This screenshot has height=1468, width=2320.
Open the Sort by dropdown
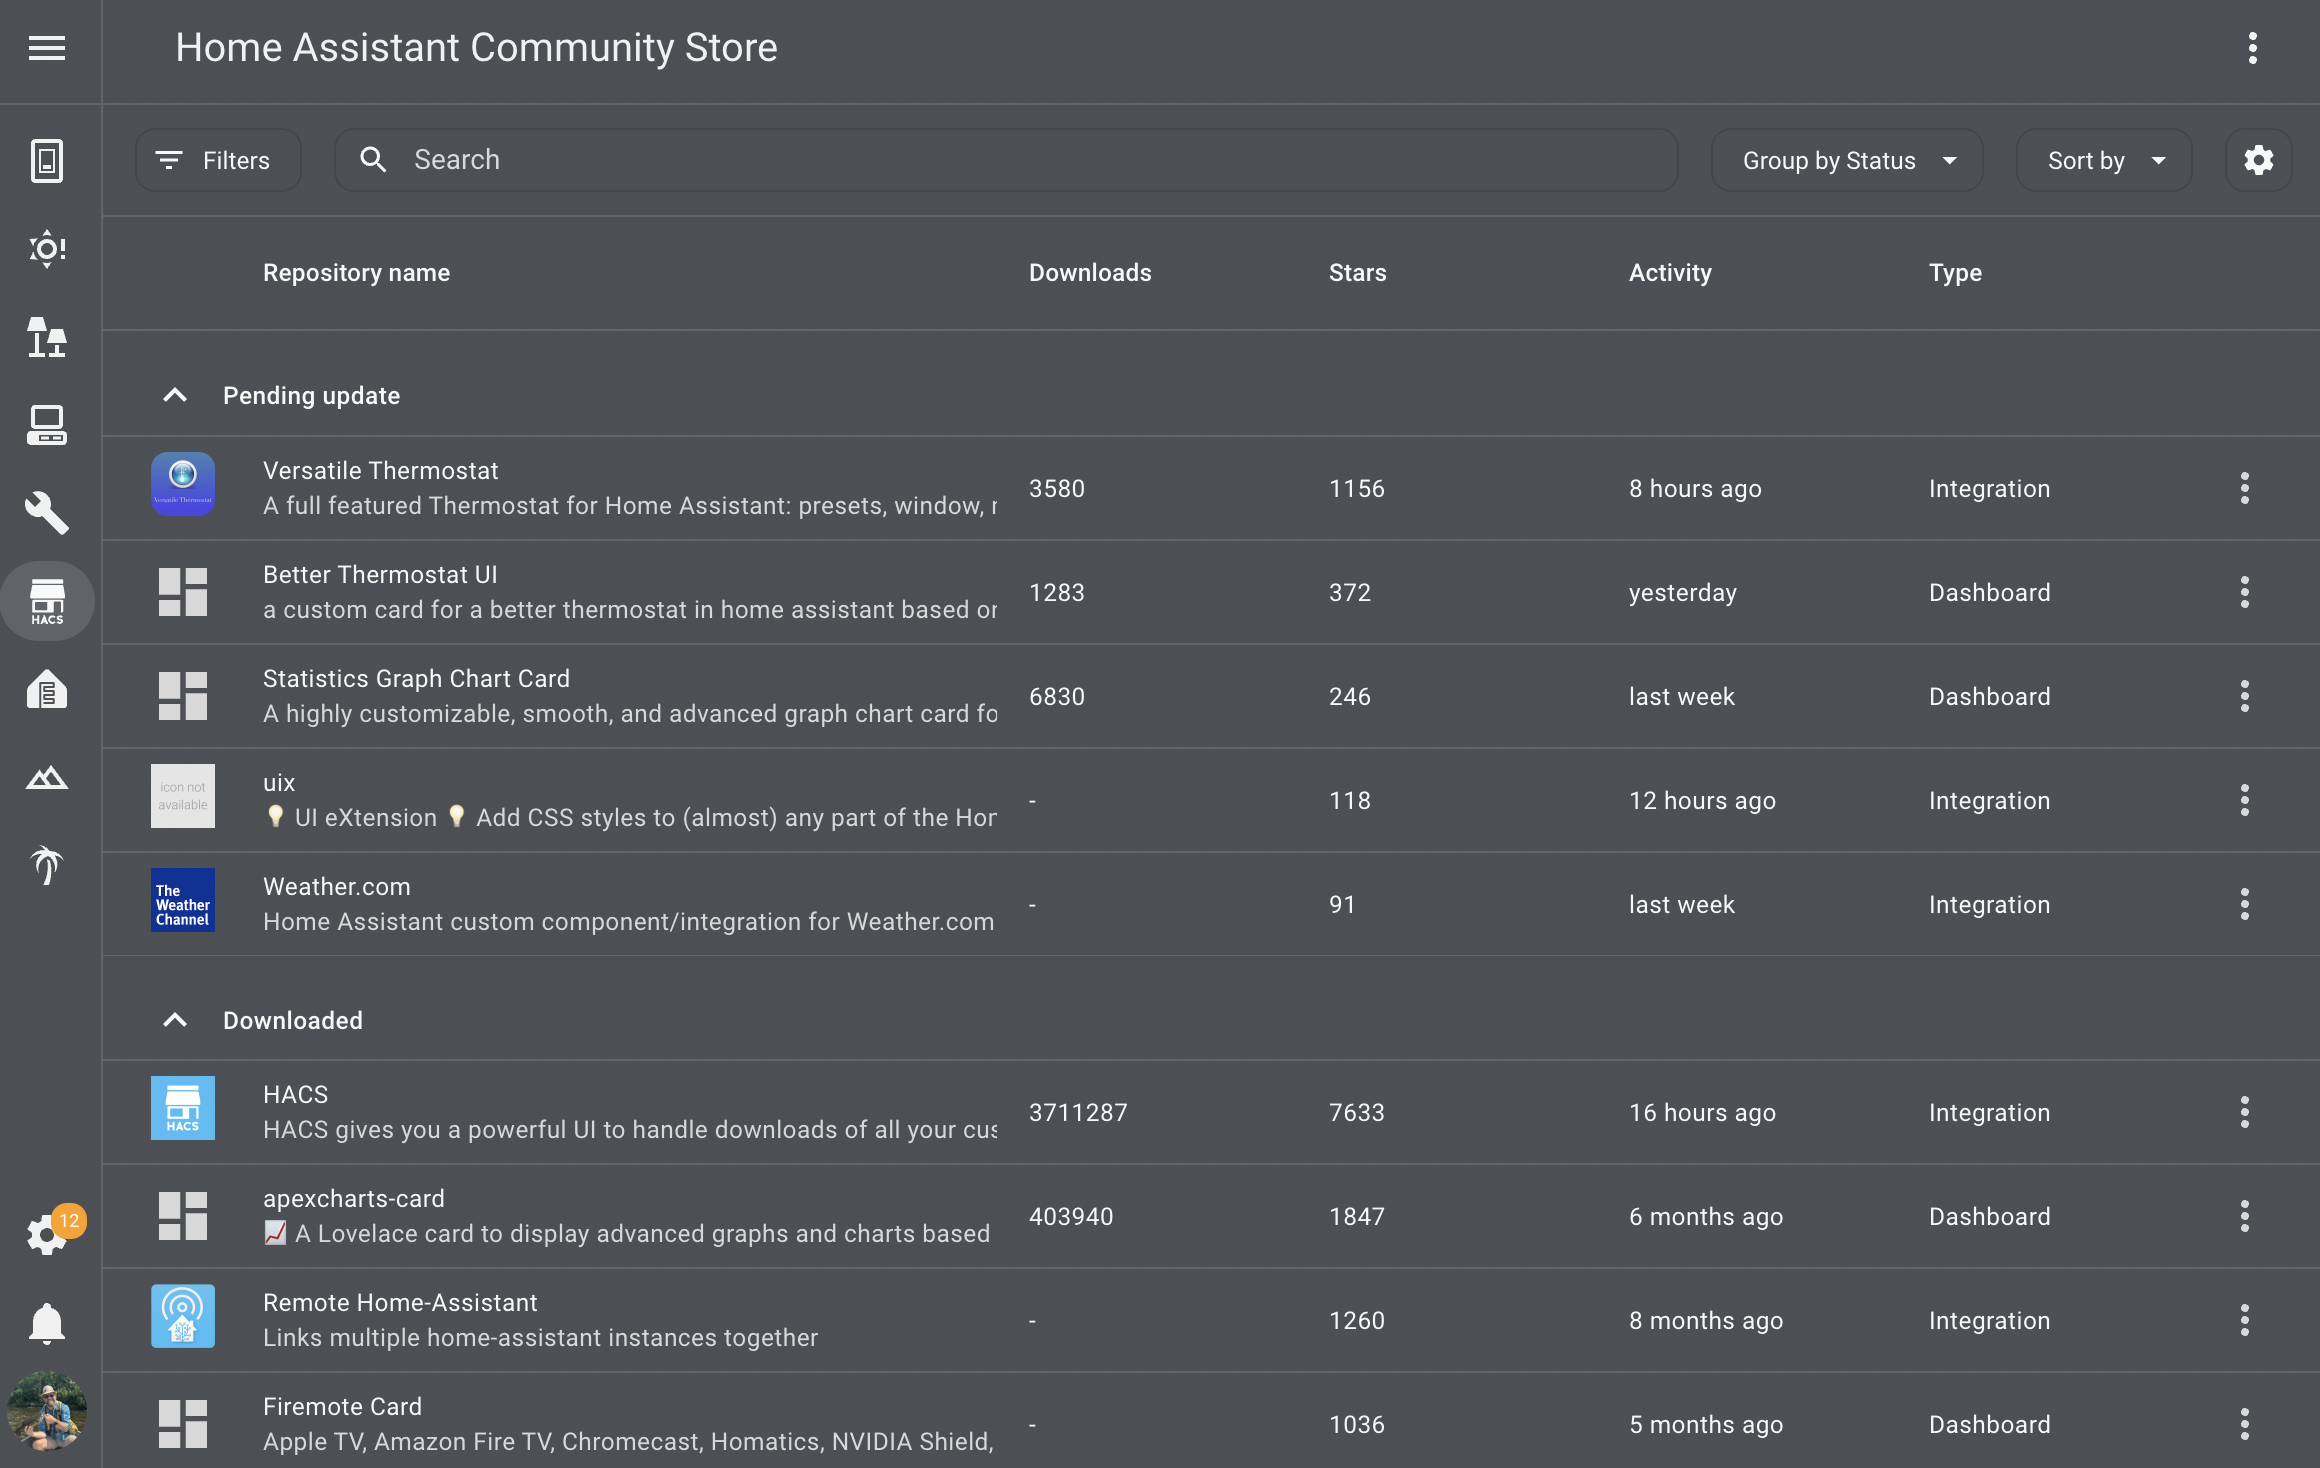pyautogui.click(x=2104, y=160)
